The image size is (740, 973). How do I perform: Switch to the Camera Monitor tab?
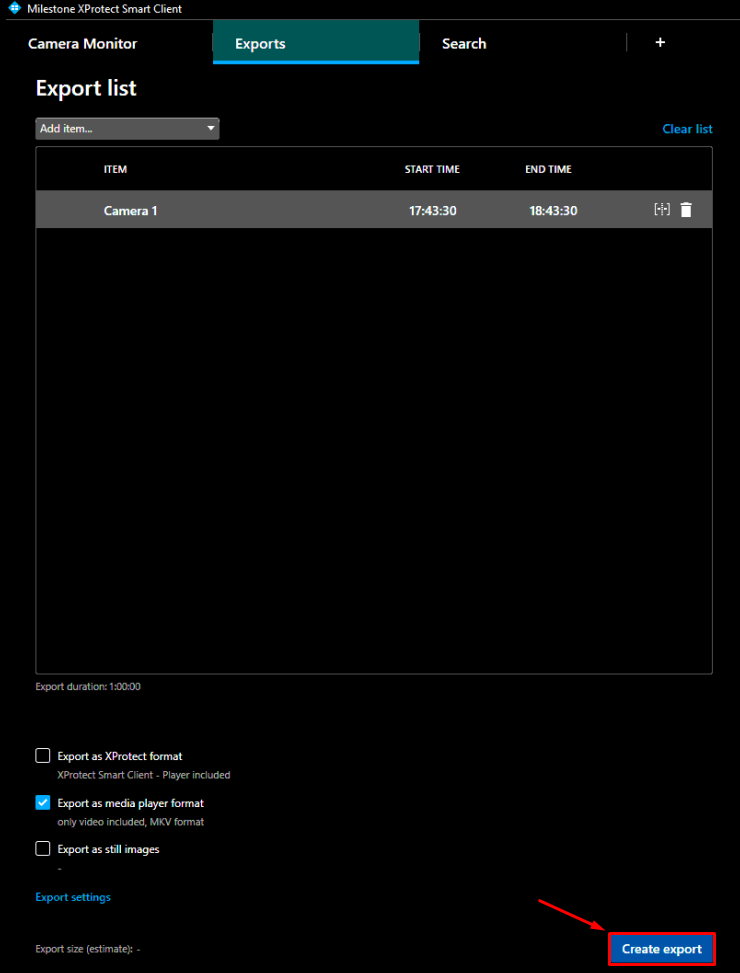point(82,44)
